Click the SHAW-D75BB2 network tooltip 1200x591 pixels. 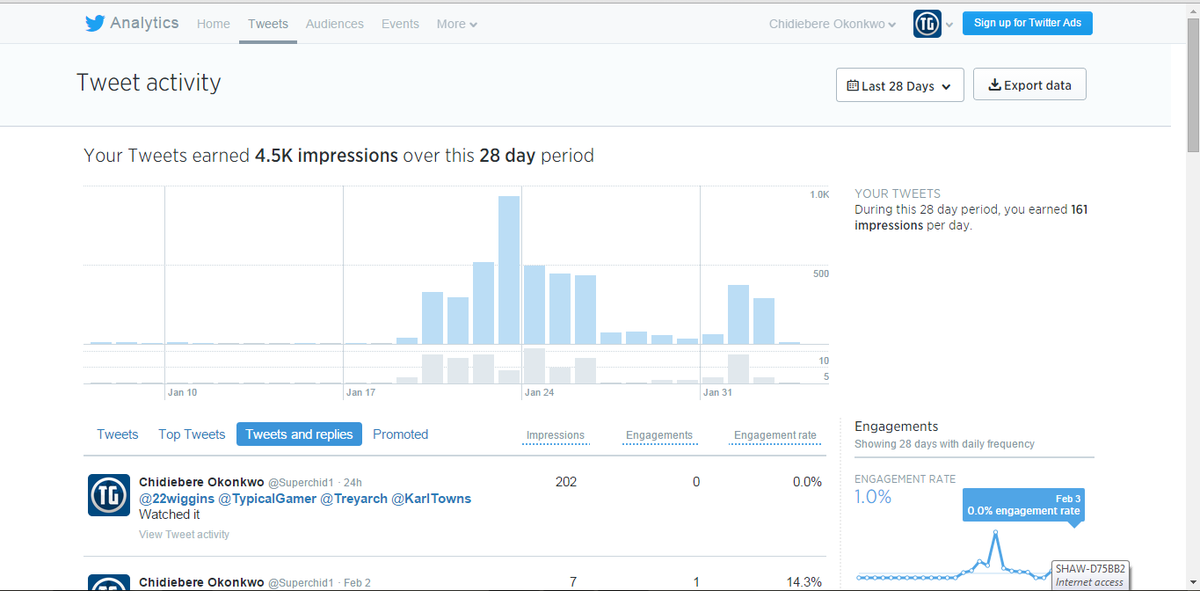tap(1090, 575)
